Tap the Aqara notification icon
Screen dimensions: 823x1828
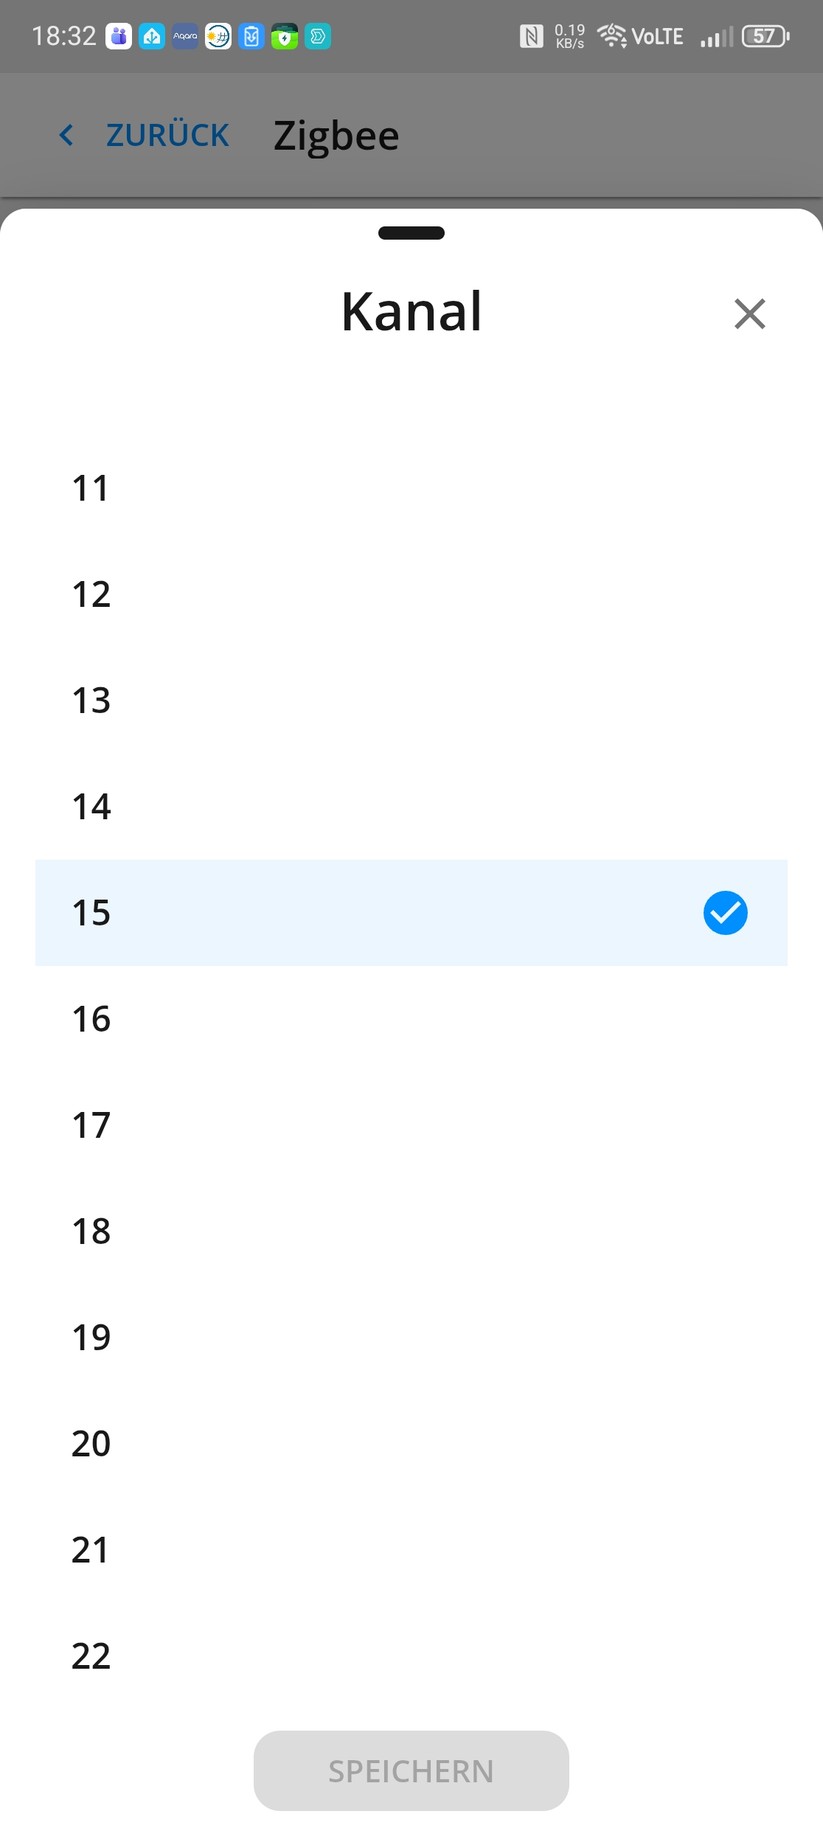coord(185,37)
